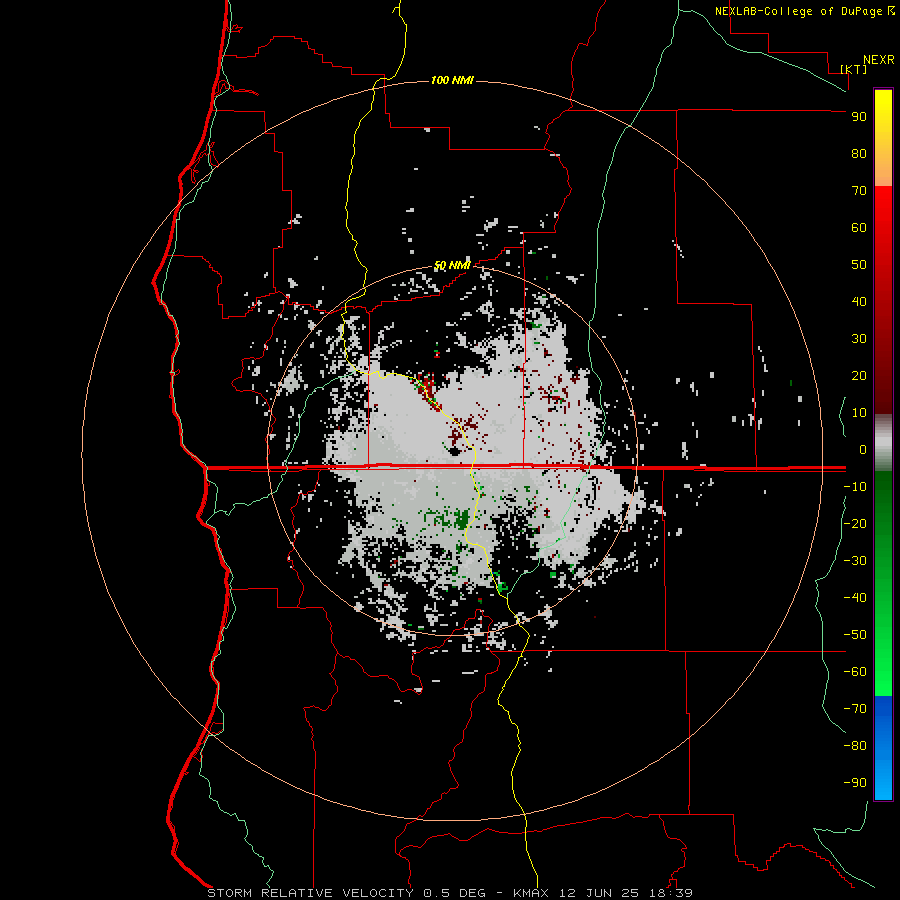Pick the yellow-orange band of the color scale
Image resolution: width=900 pixels, height=900 pixels.
(883, 138)
